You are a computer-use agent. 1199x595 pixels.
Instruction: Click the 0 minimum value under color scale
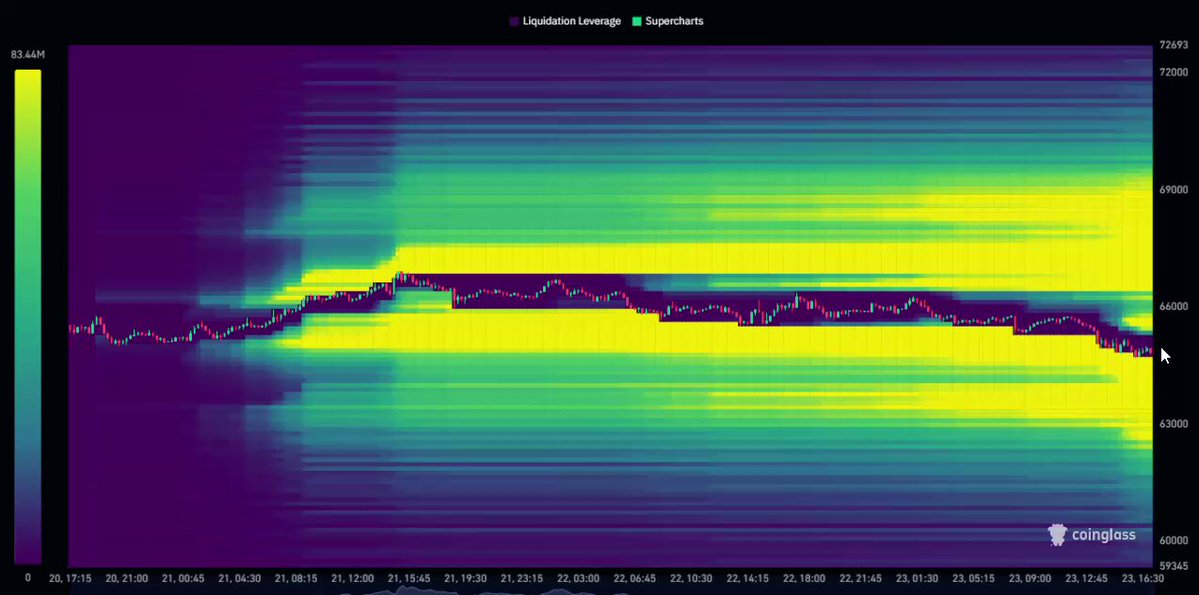(28, 577)
